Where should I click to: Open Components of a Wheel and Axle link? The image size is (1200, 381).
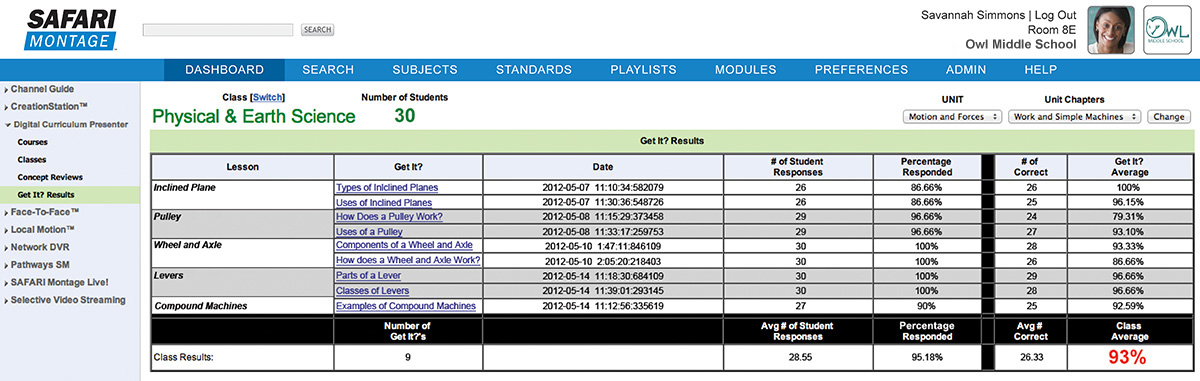[x=404, y=245]
